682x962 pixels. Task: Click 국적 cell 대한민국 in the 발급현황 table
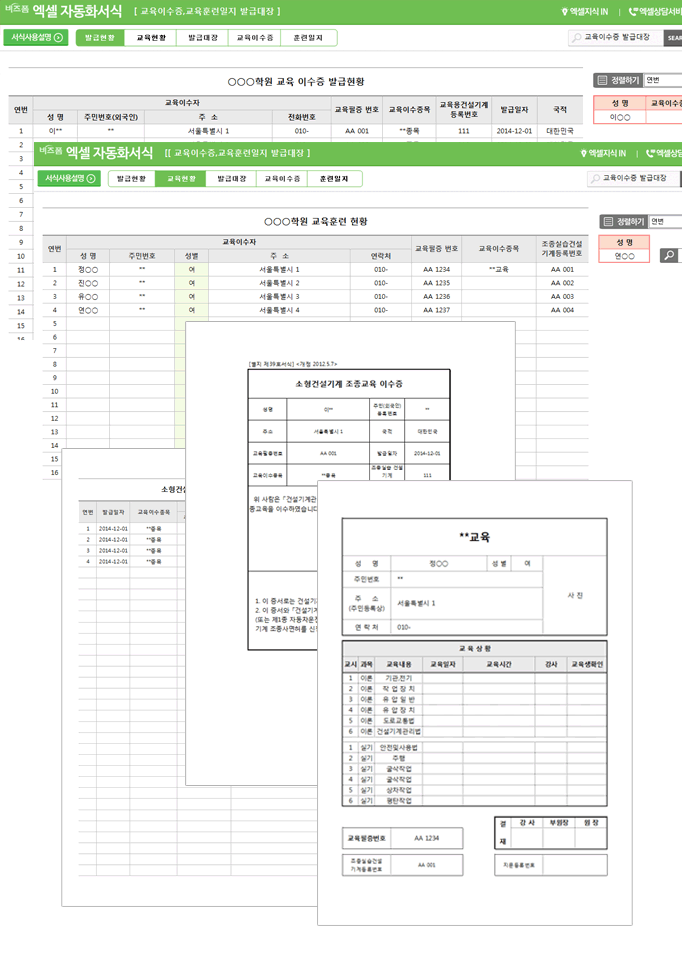[x=560, y=131]
